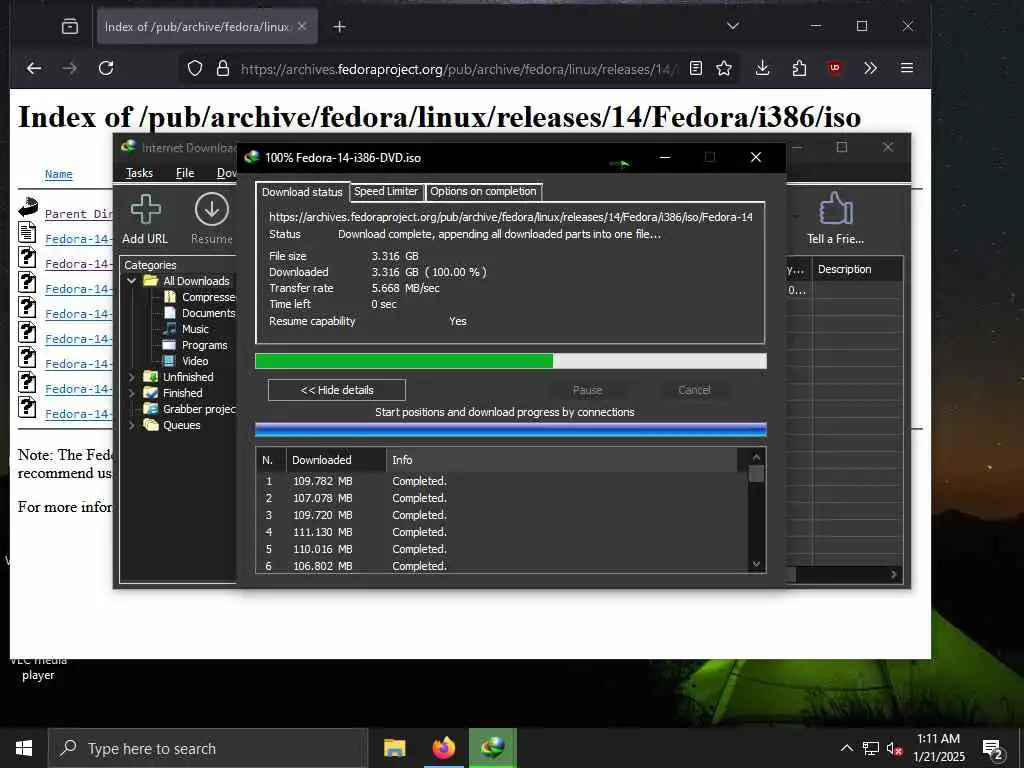Toggle reader view icon in address bar
The image size is (1024, 768).
pos(696,68)
